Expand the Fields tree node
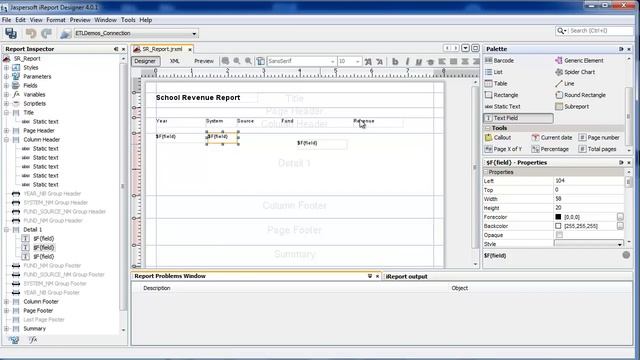Image resolution: width=640 pixels, height=360 pixels. [x=6, y=85]
